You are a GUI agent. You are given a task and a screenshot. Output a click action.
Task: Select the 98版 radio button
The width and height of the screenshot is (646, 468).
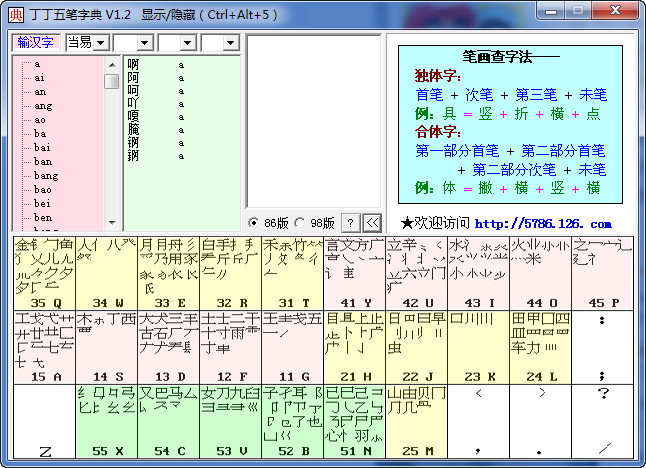point(300,222)
